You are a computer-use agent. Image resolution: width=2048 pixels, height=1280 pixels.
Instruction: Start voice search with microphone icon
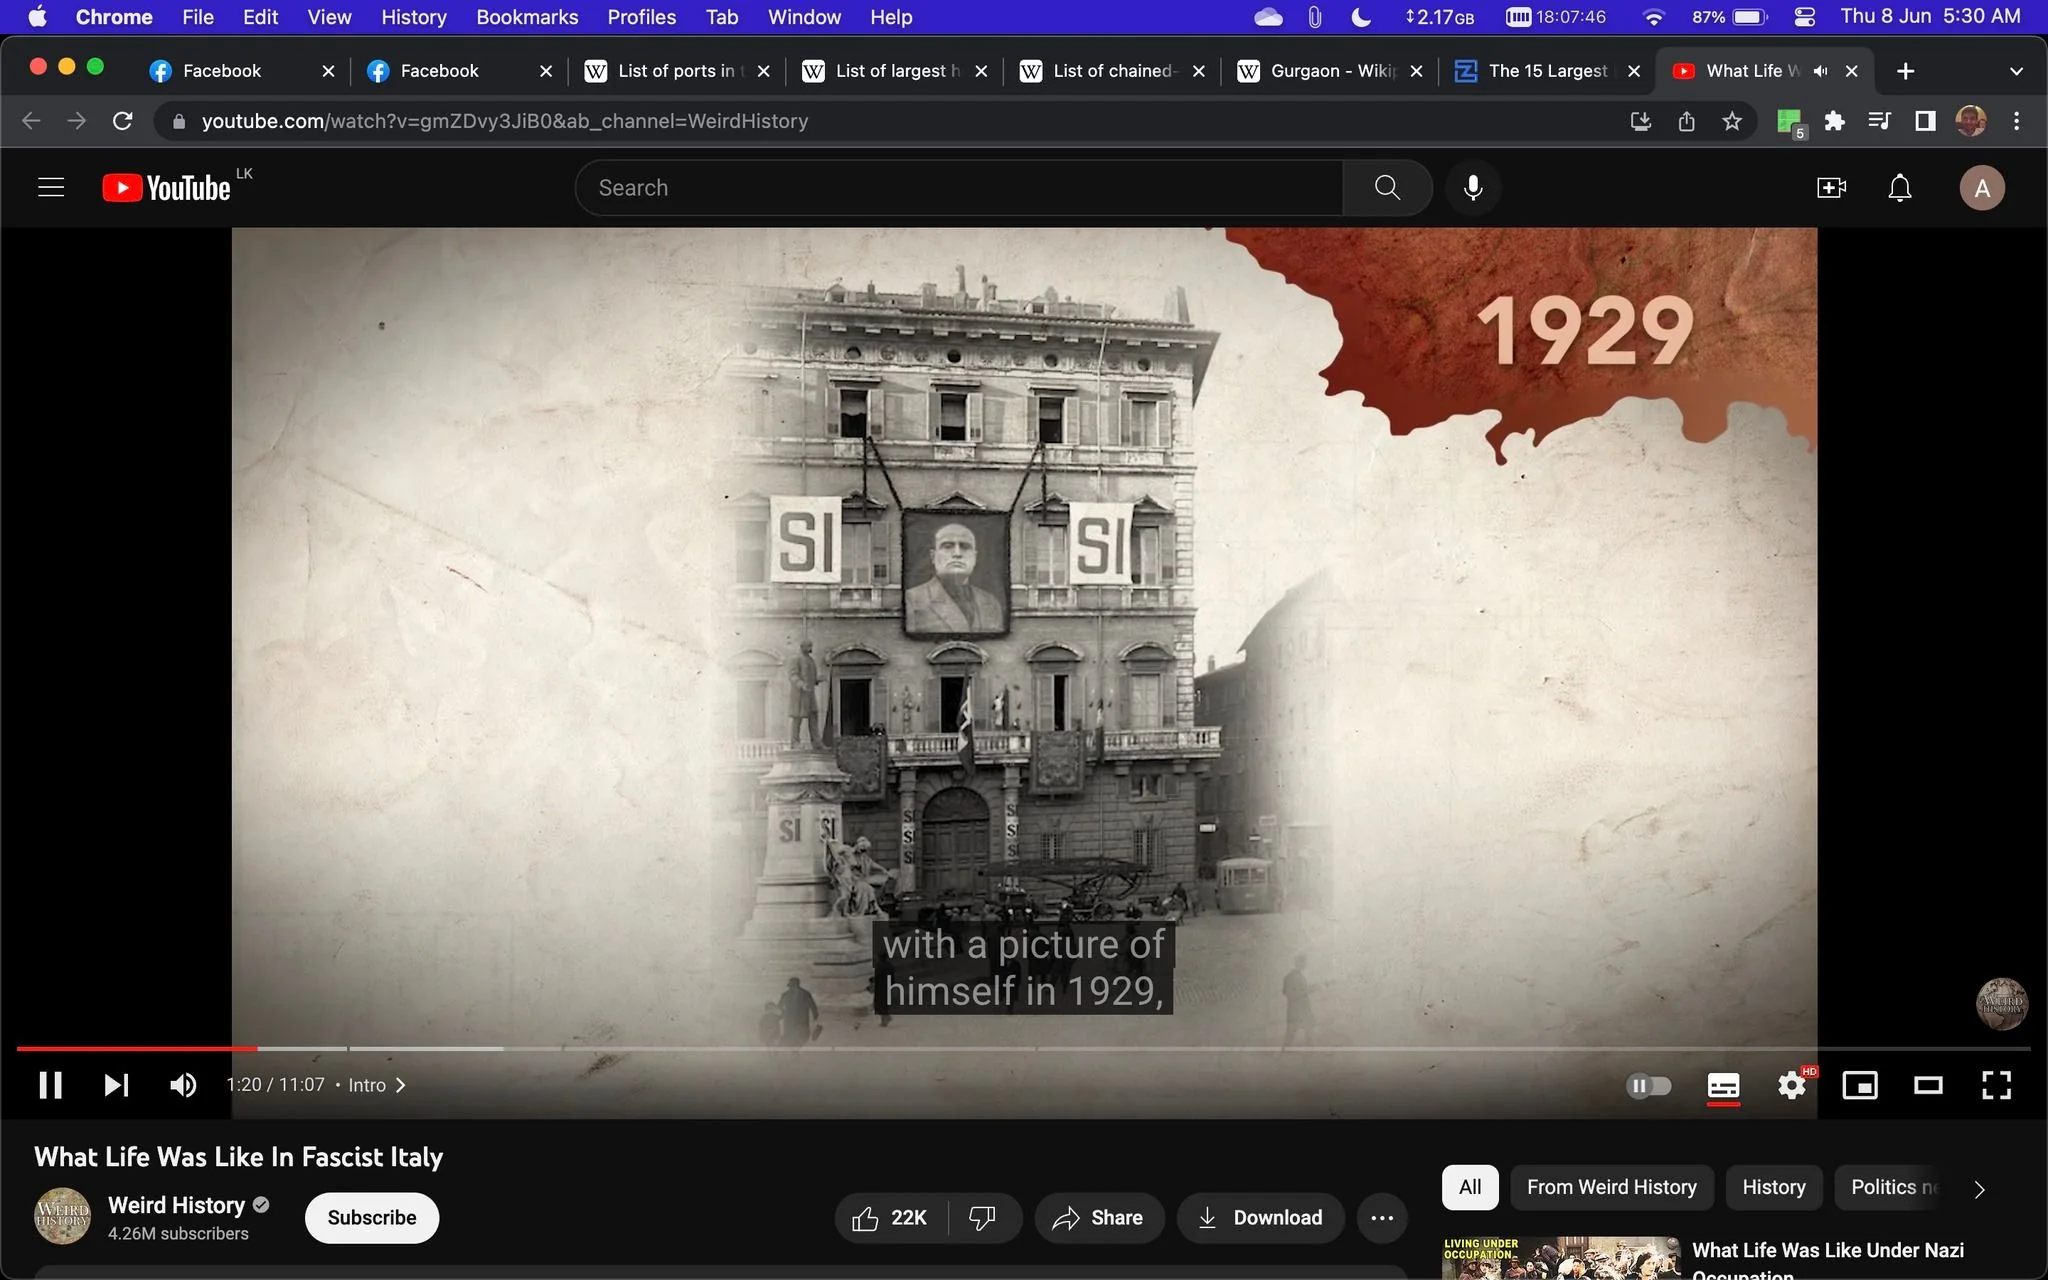click(1473, 188)
